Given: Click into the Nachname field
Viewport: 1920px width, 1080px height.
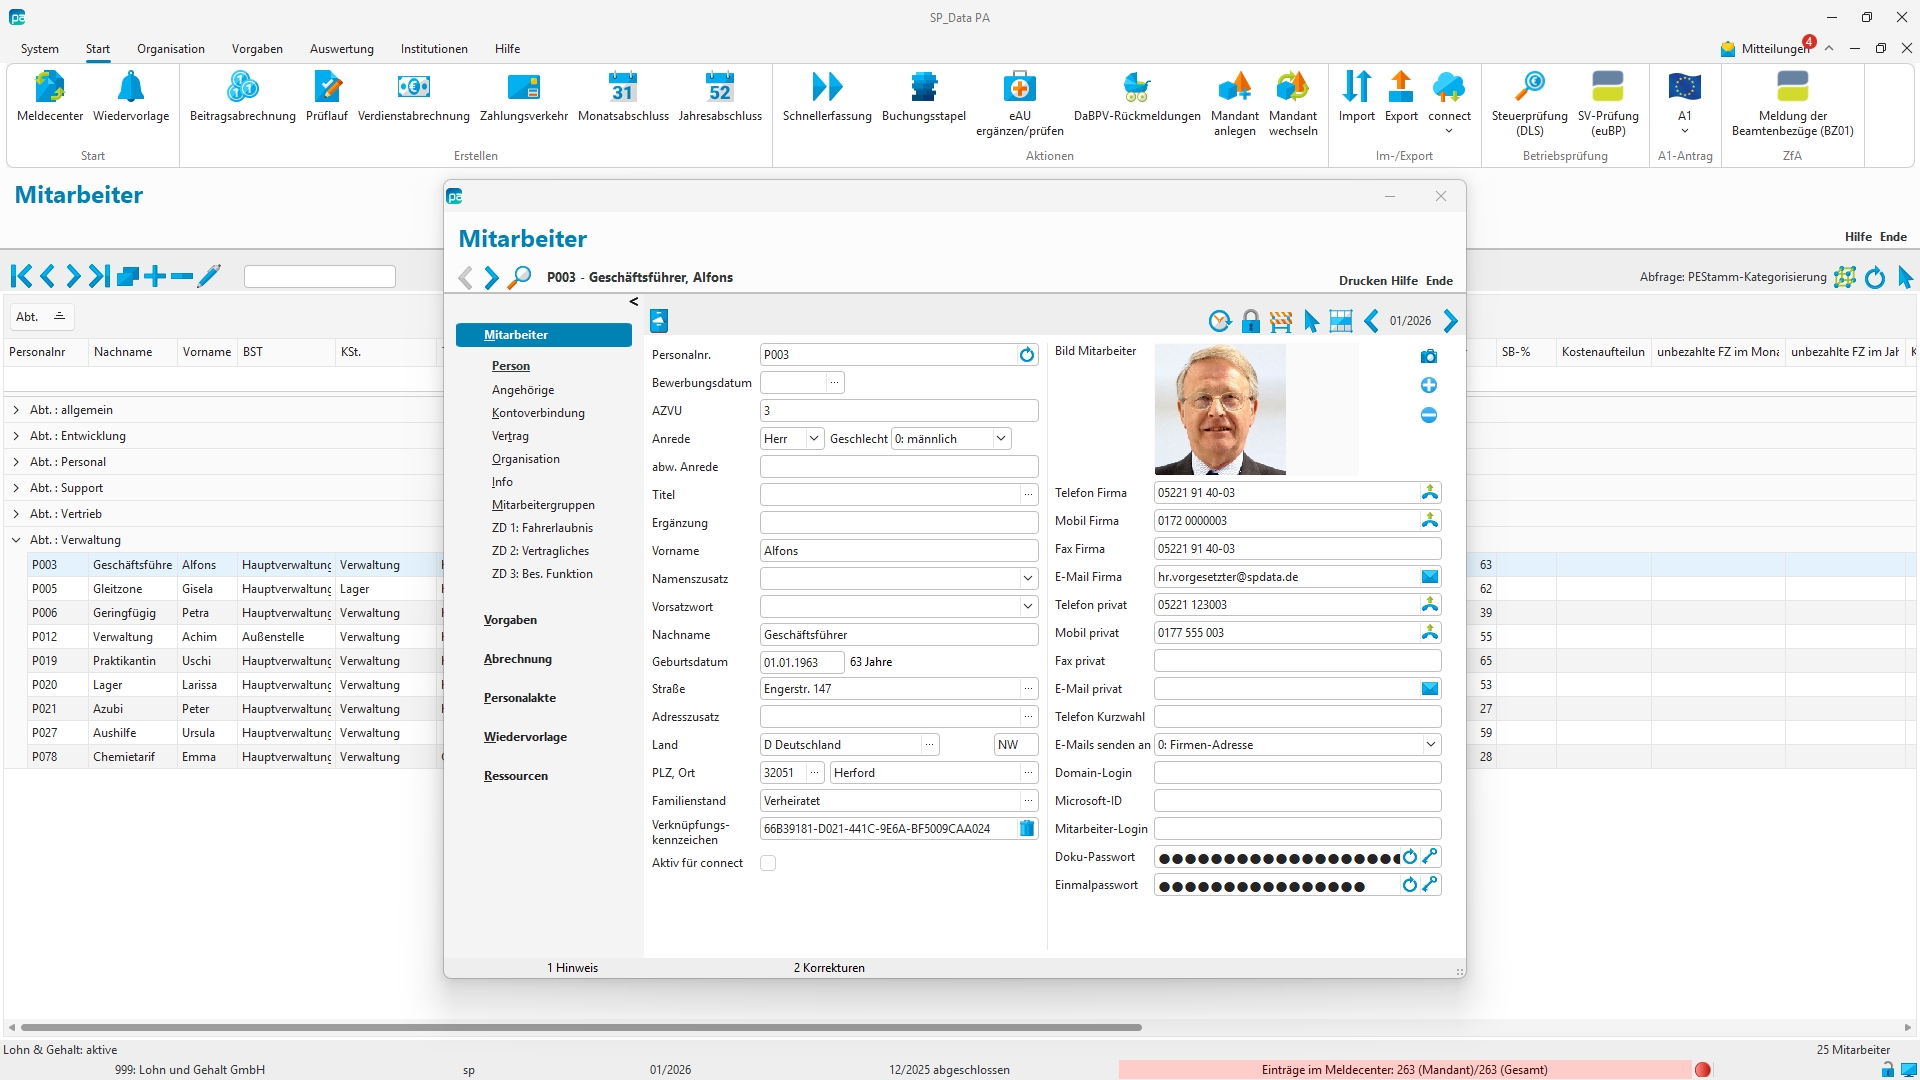Looking at the screenshot, I should click(x=898, y=635).
